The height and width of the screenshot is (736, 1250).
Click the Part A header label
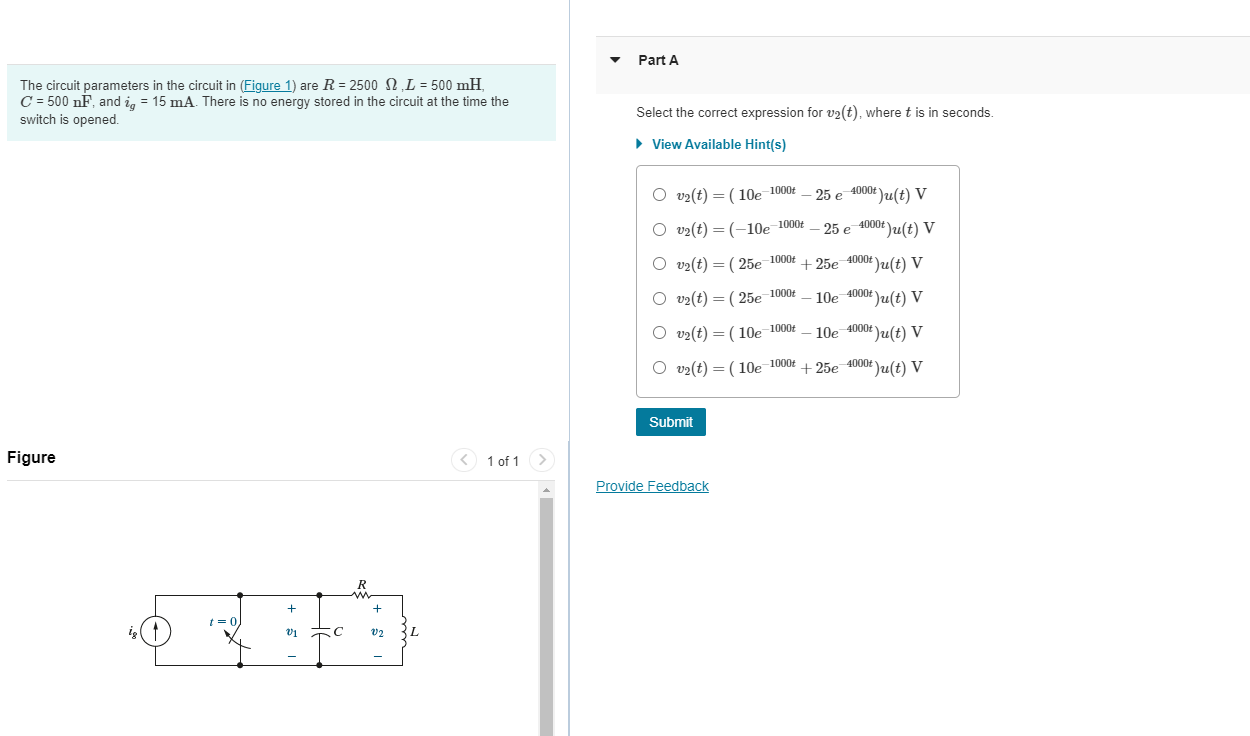658,60
